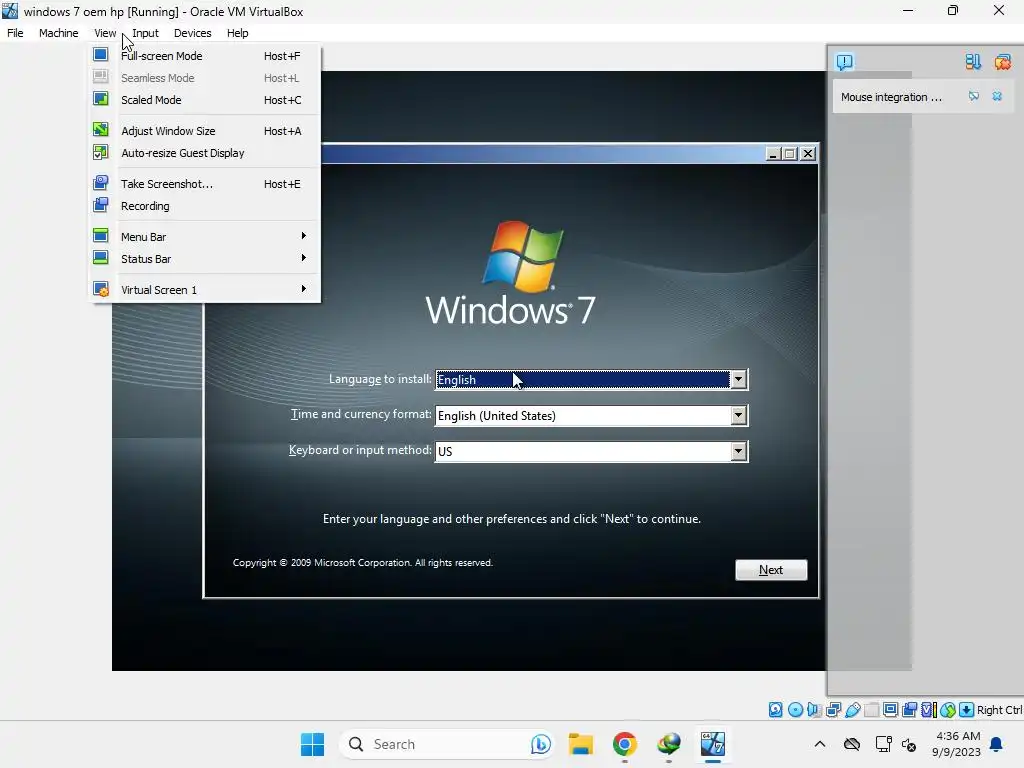
Task: Click Next in Windows 7 setup
Action: (771, 569)
